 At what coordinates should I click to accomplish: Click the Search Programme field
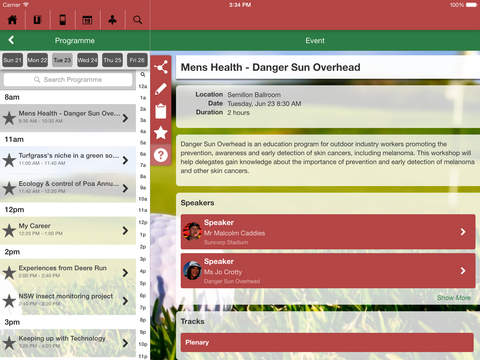(x=68, y=80)
